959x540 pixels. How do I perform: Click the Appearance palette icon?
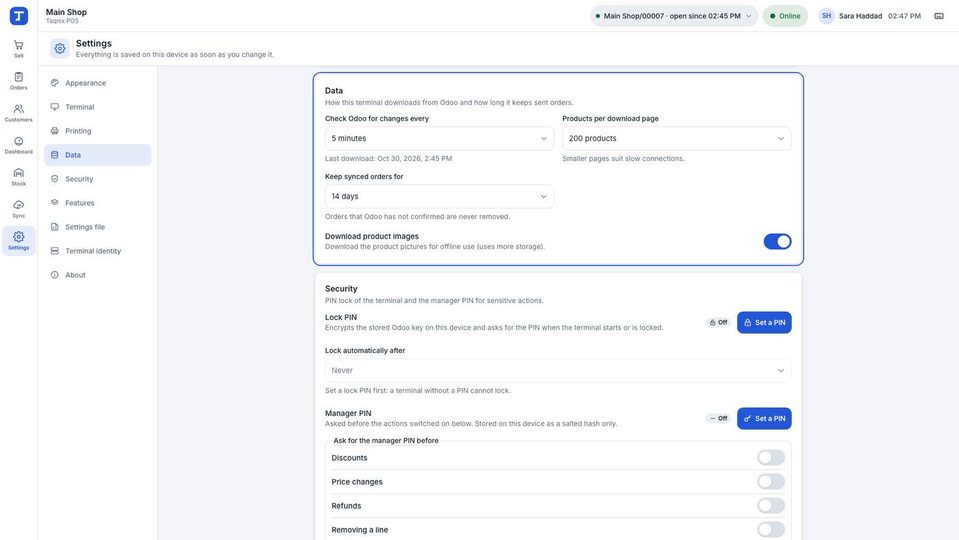click(x=54, y=83)
